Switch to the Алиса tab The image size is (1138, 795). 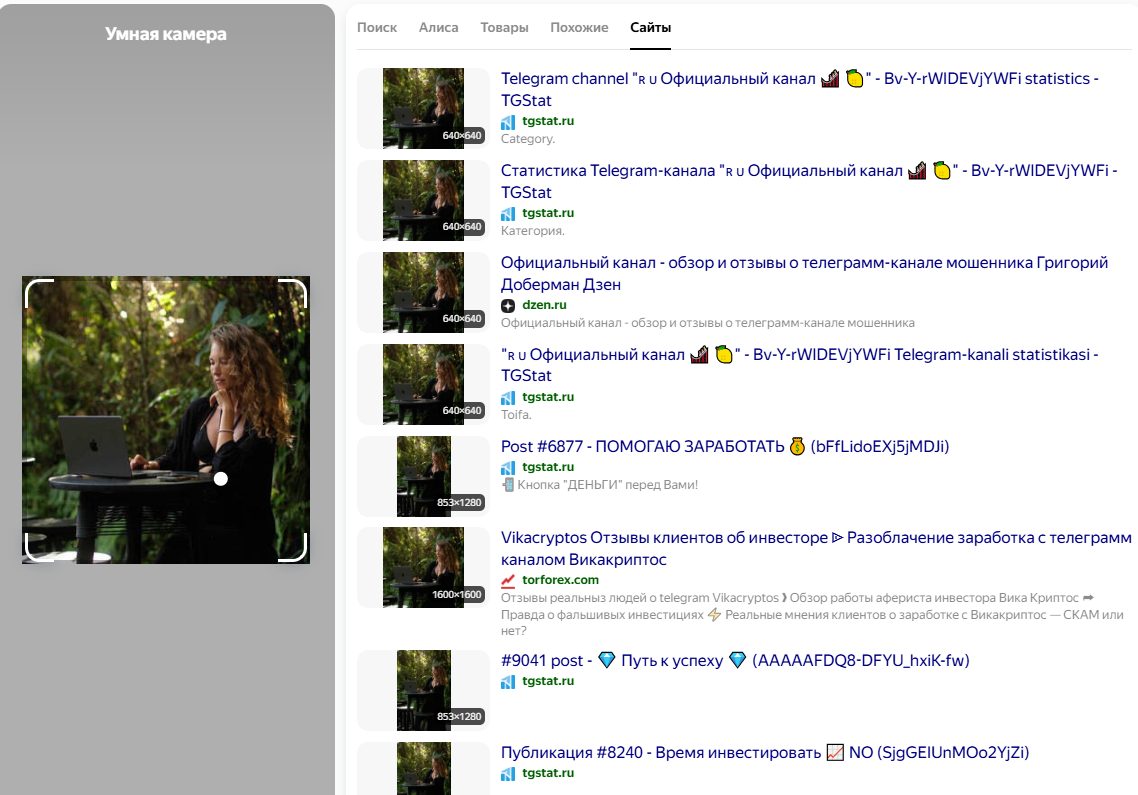click(438, 28)
